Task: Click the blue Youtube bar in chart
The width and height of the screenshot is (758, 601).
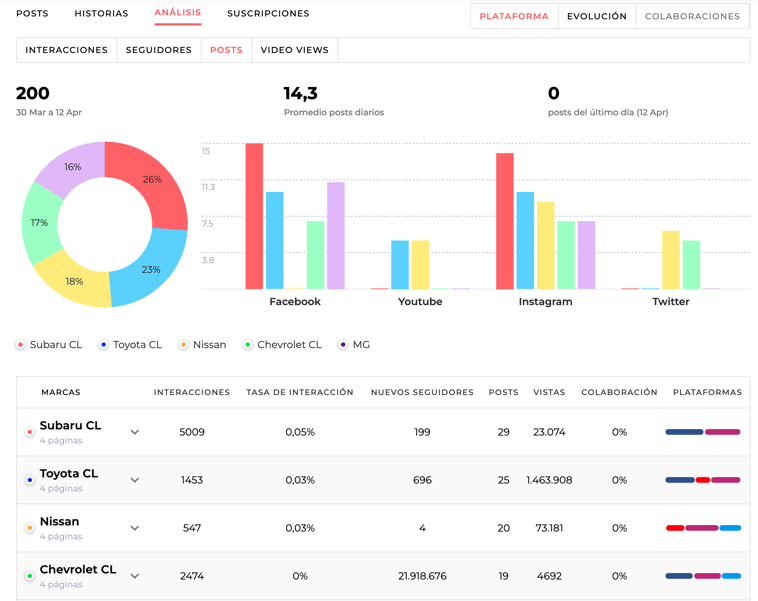Action: 400,264
